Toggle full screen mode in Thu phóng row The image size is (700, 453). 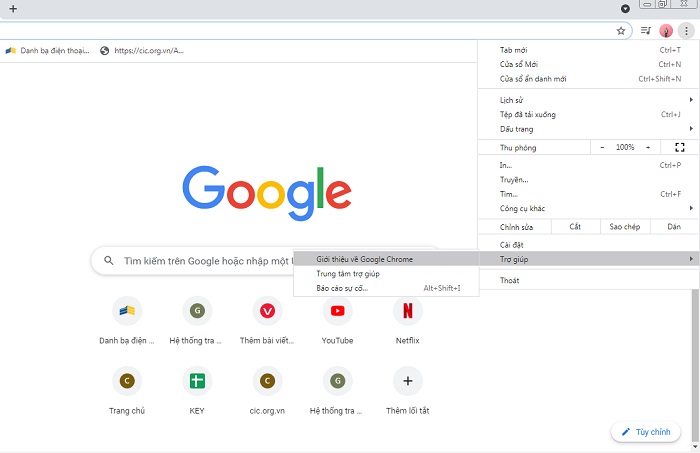pos(680,147)
